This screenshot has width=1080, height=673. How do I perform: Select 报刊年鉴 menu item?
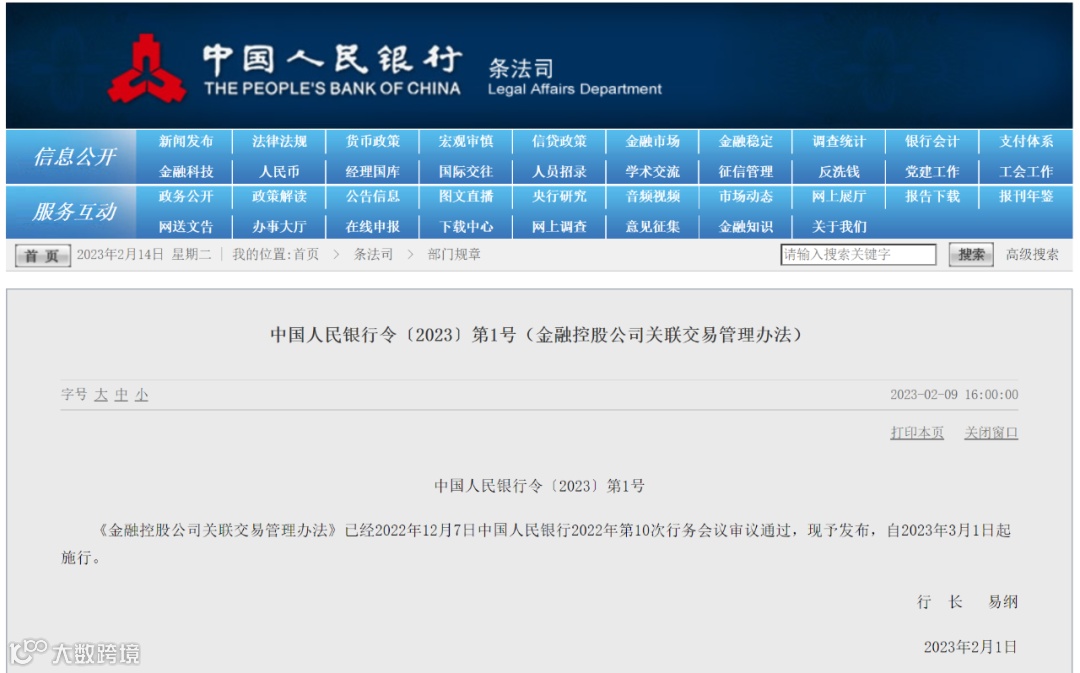(1026, 196)
